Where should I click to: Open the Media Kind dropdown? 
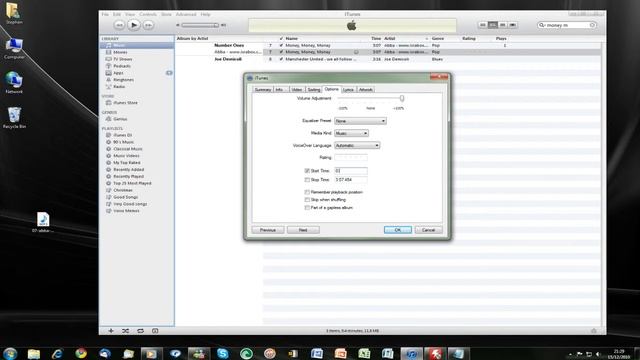(x=351, y=133)
